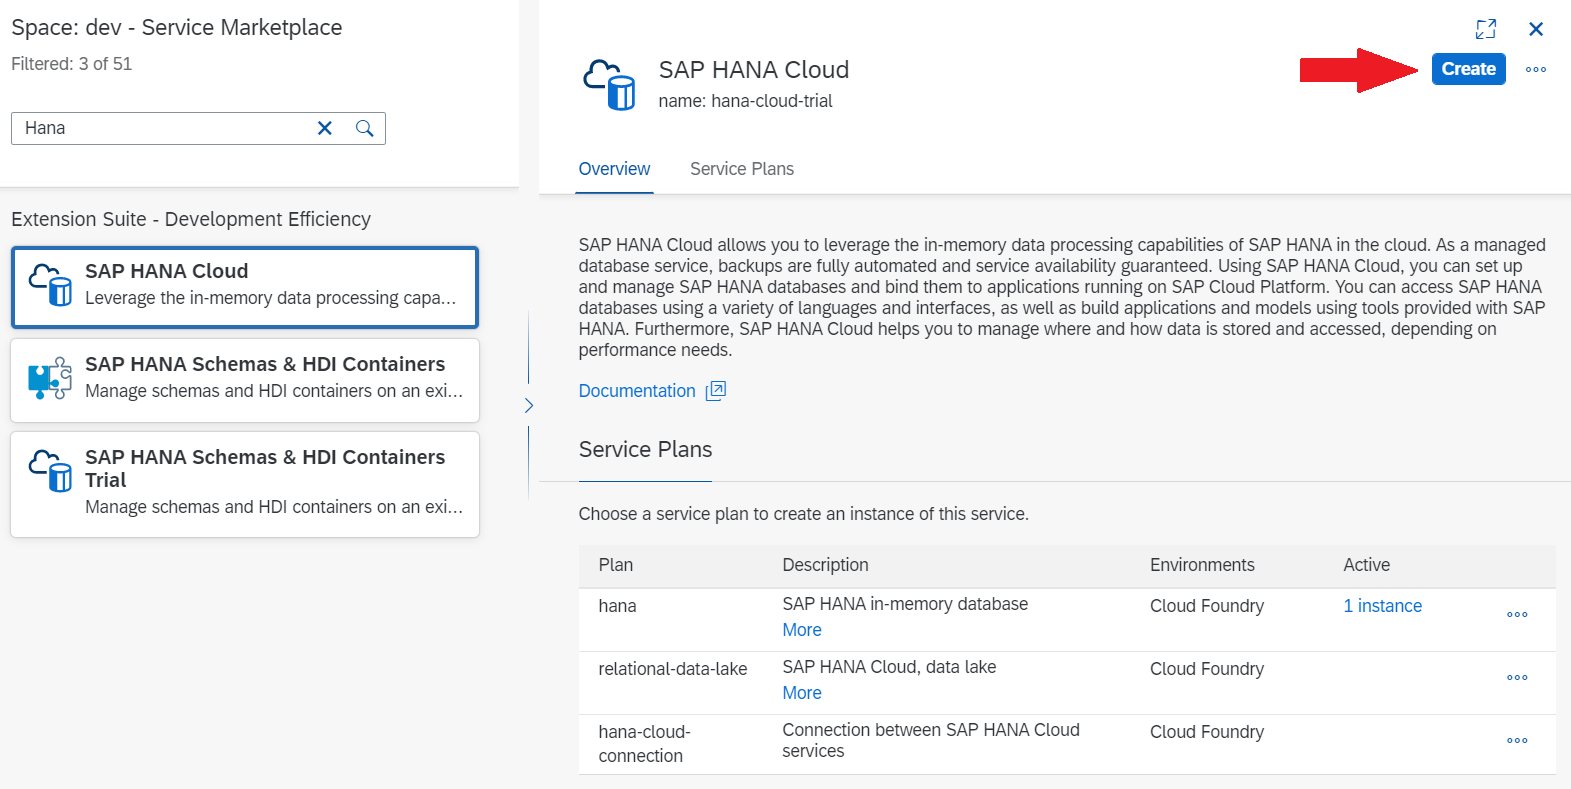The width and height of the screenshot is (1571, 789).
Task: Collapse the panel using splitter arrow
Action: (x=529, y=405)
